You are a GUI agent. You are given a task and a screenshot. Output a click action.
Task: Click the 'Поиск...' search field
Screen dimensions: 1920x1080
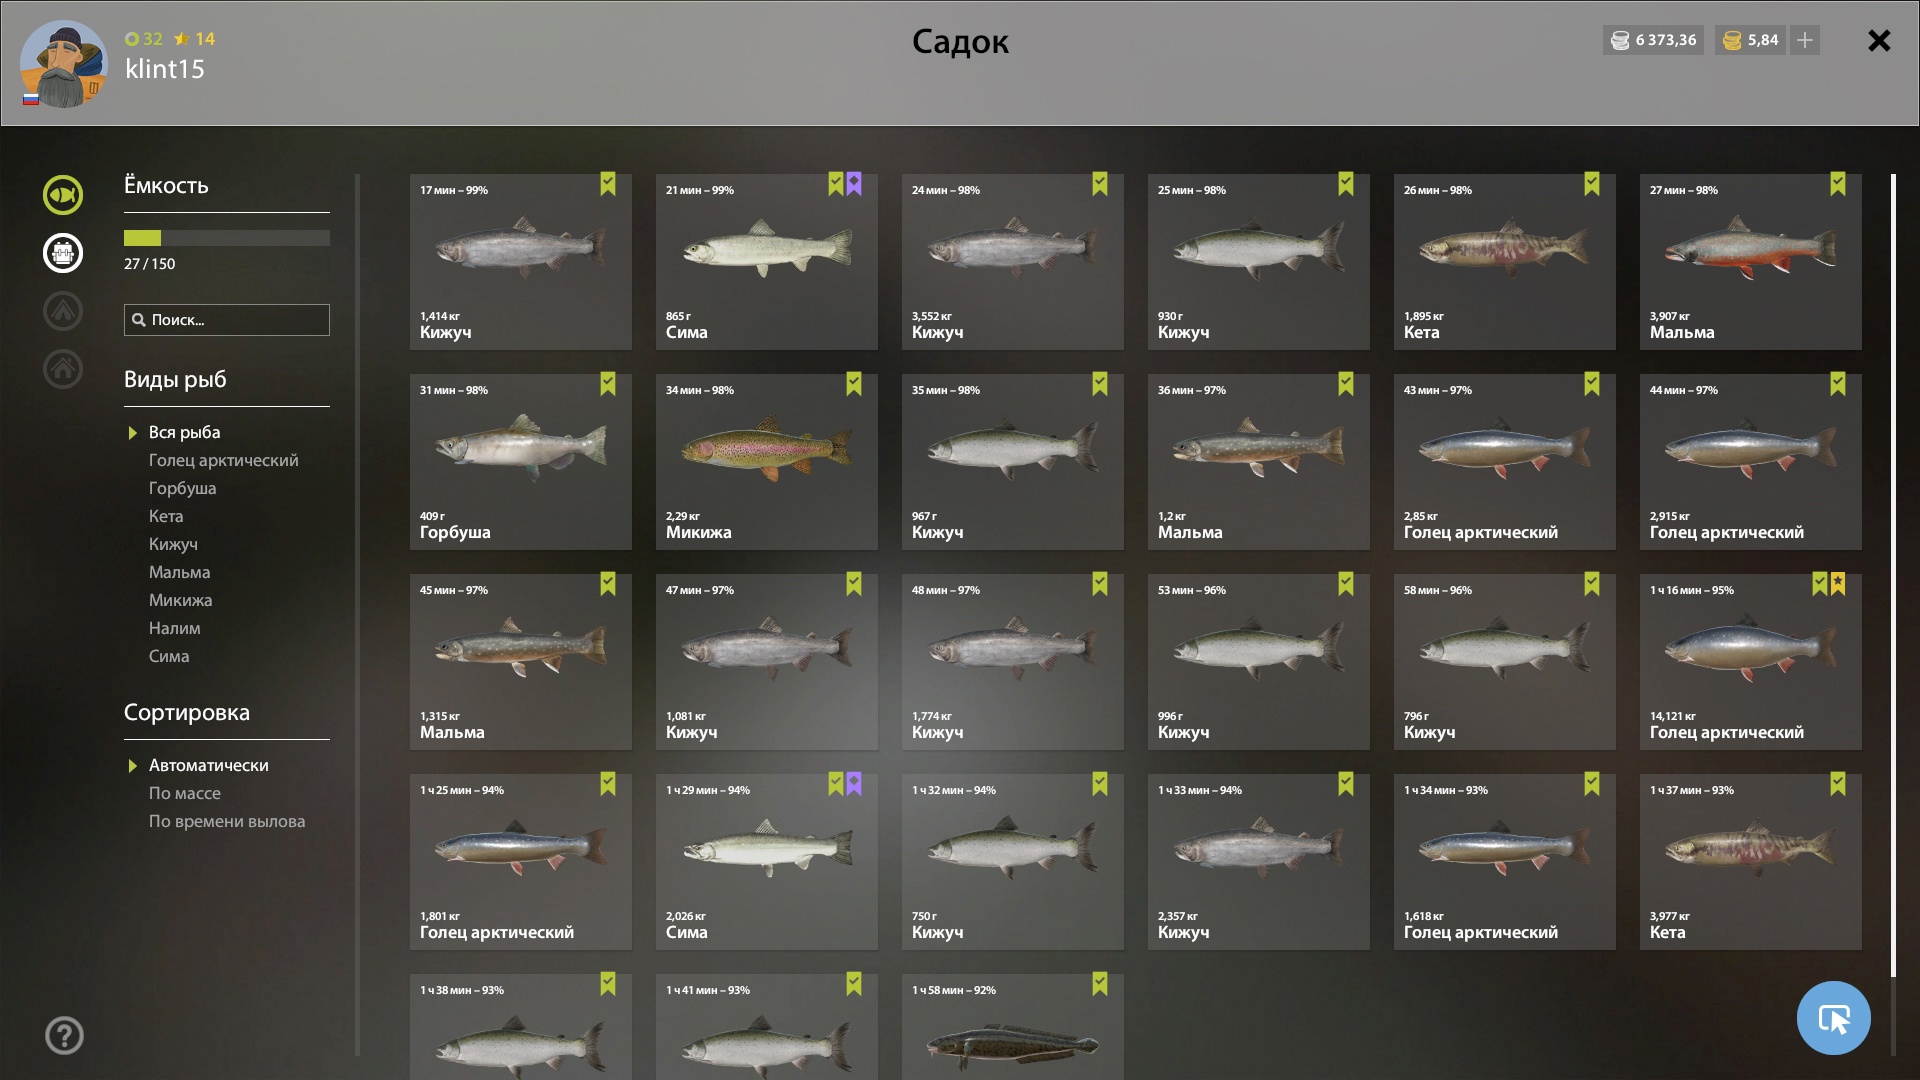[x=227, y=320]
